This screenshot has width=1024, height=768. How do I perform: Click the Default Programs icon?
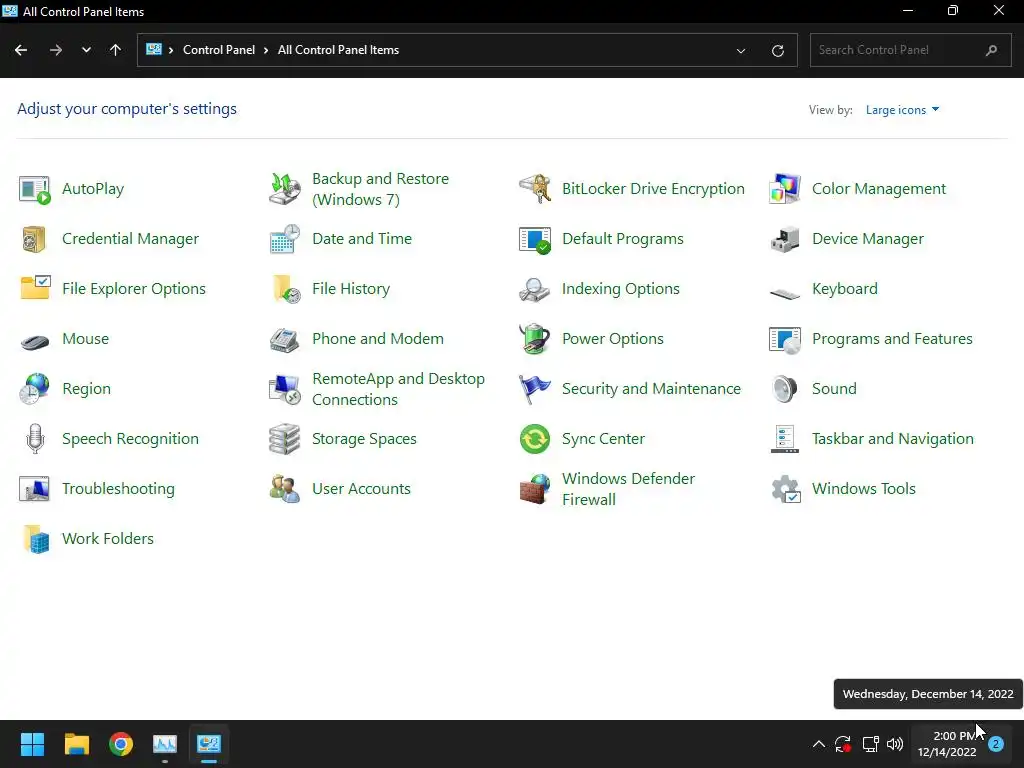point(535,239)
